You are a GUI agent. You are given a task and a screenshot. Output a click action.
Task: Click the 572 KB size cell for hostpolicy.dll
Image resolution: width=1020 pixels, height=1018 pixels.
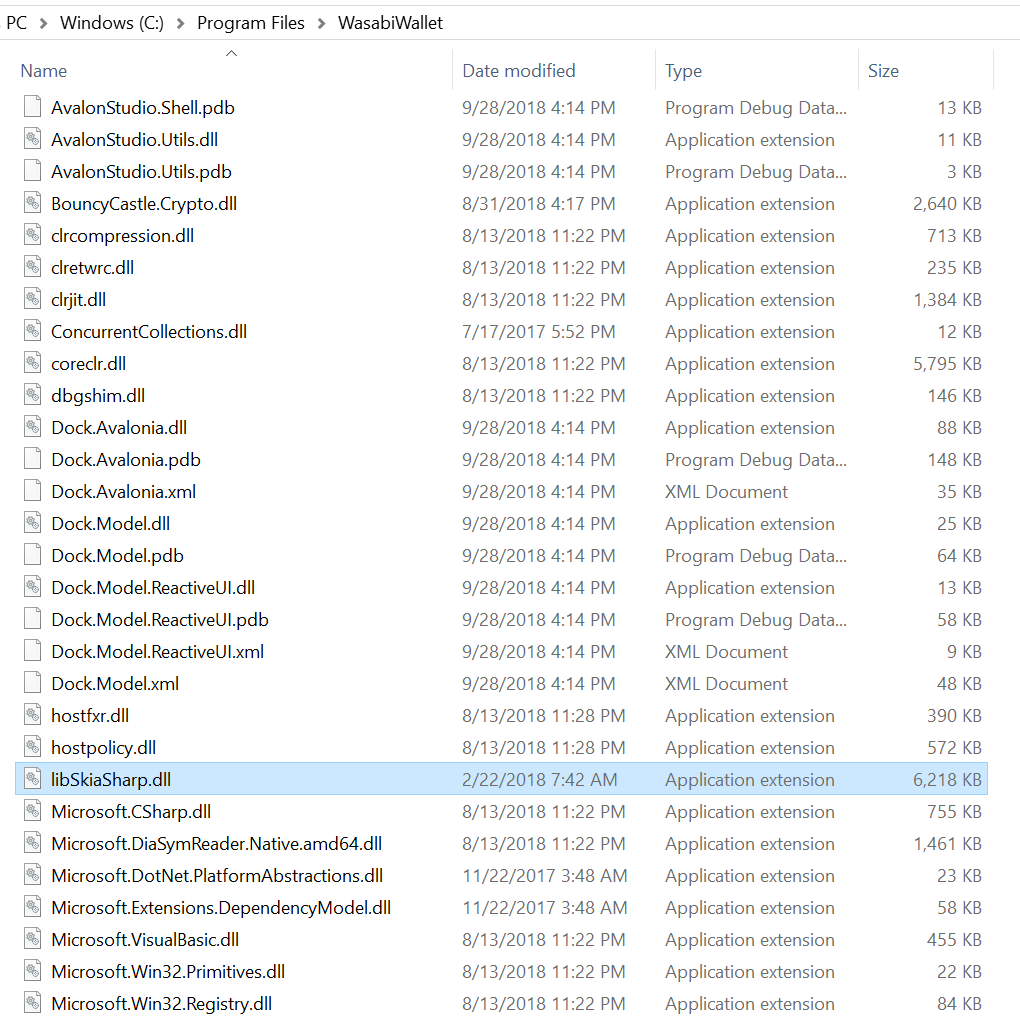(954, 747)
